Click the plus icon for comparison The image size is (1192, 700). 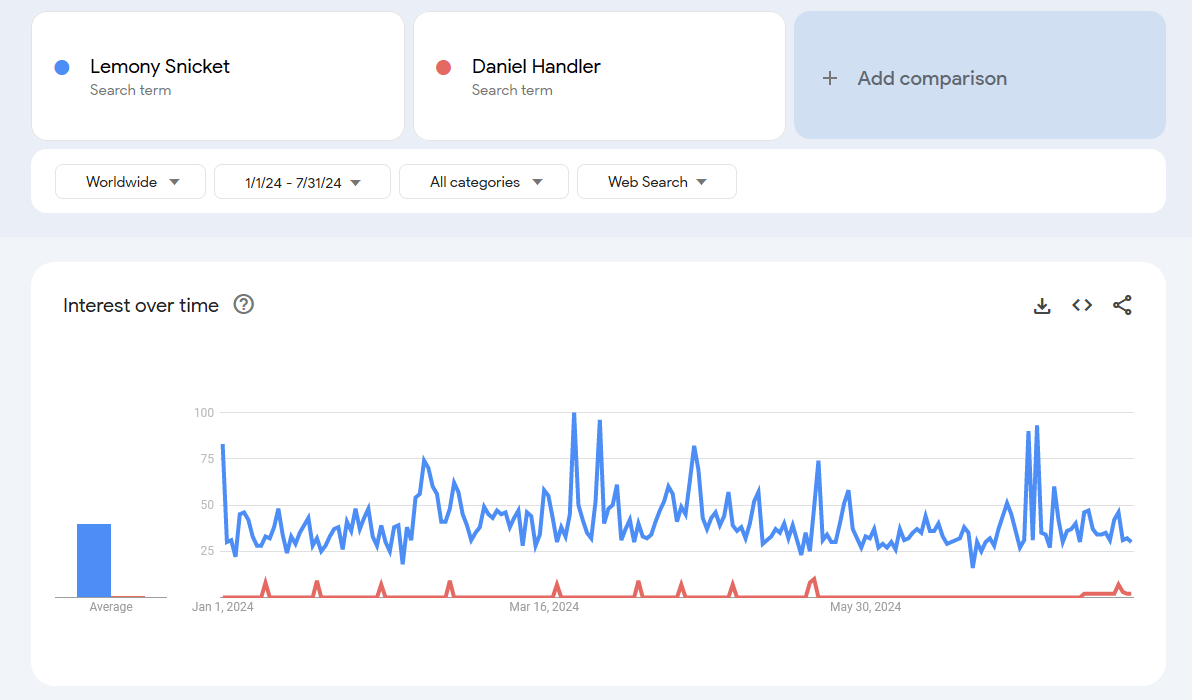pyautogui.click(x=829, y=78)
